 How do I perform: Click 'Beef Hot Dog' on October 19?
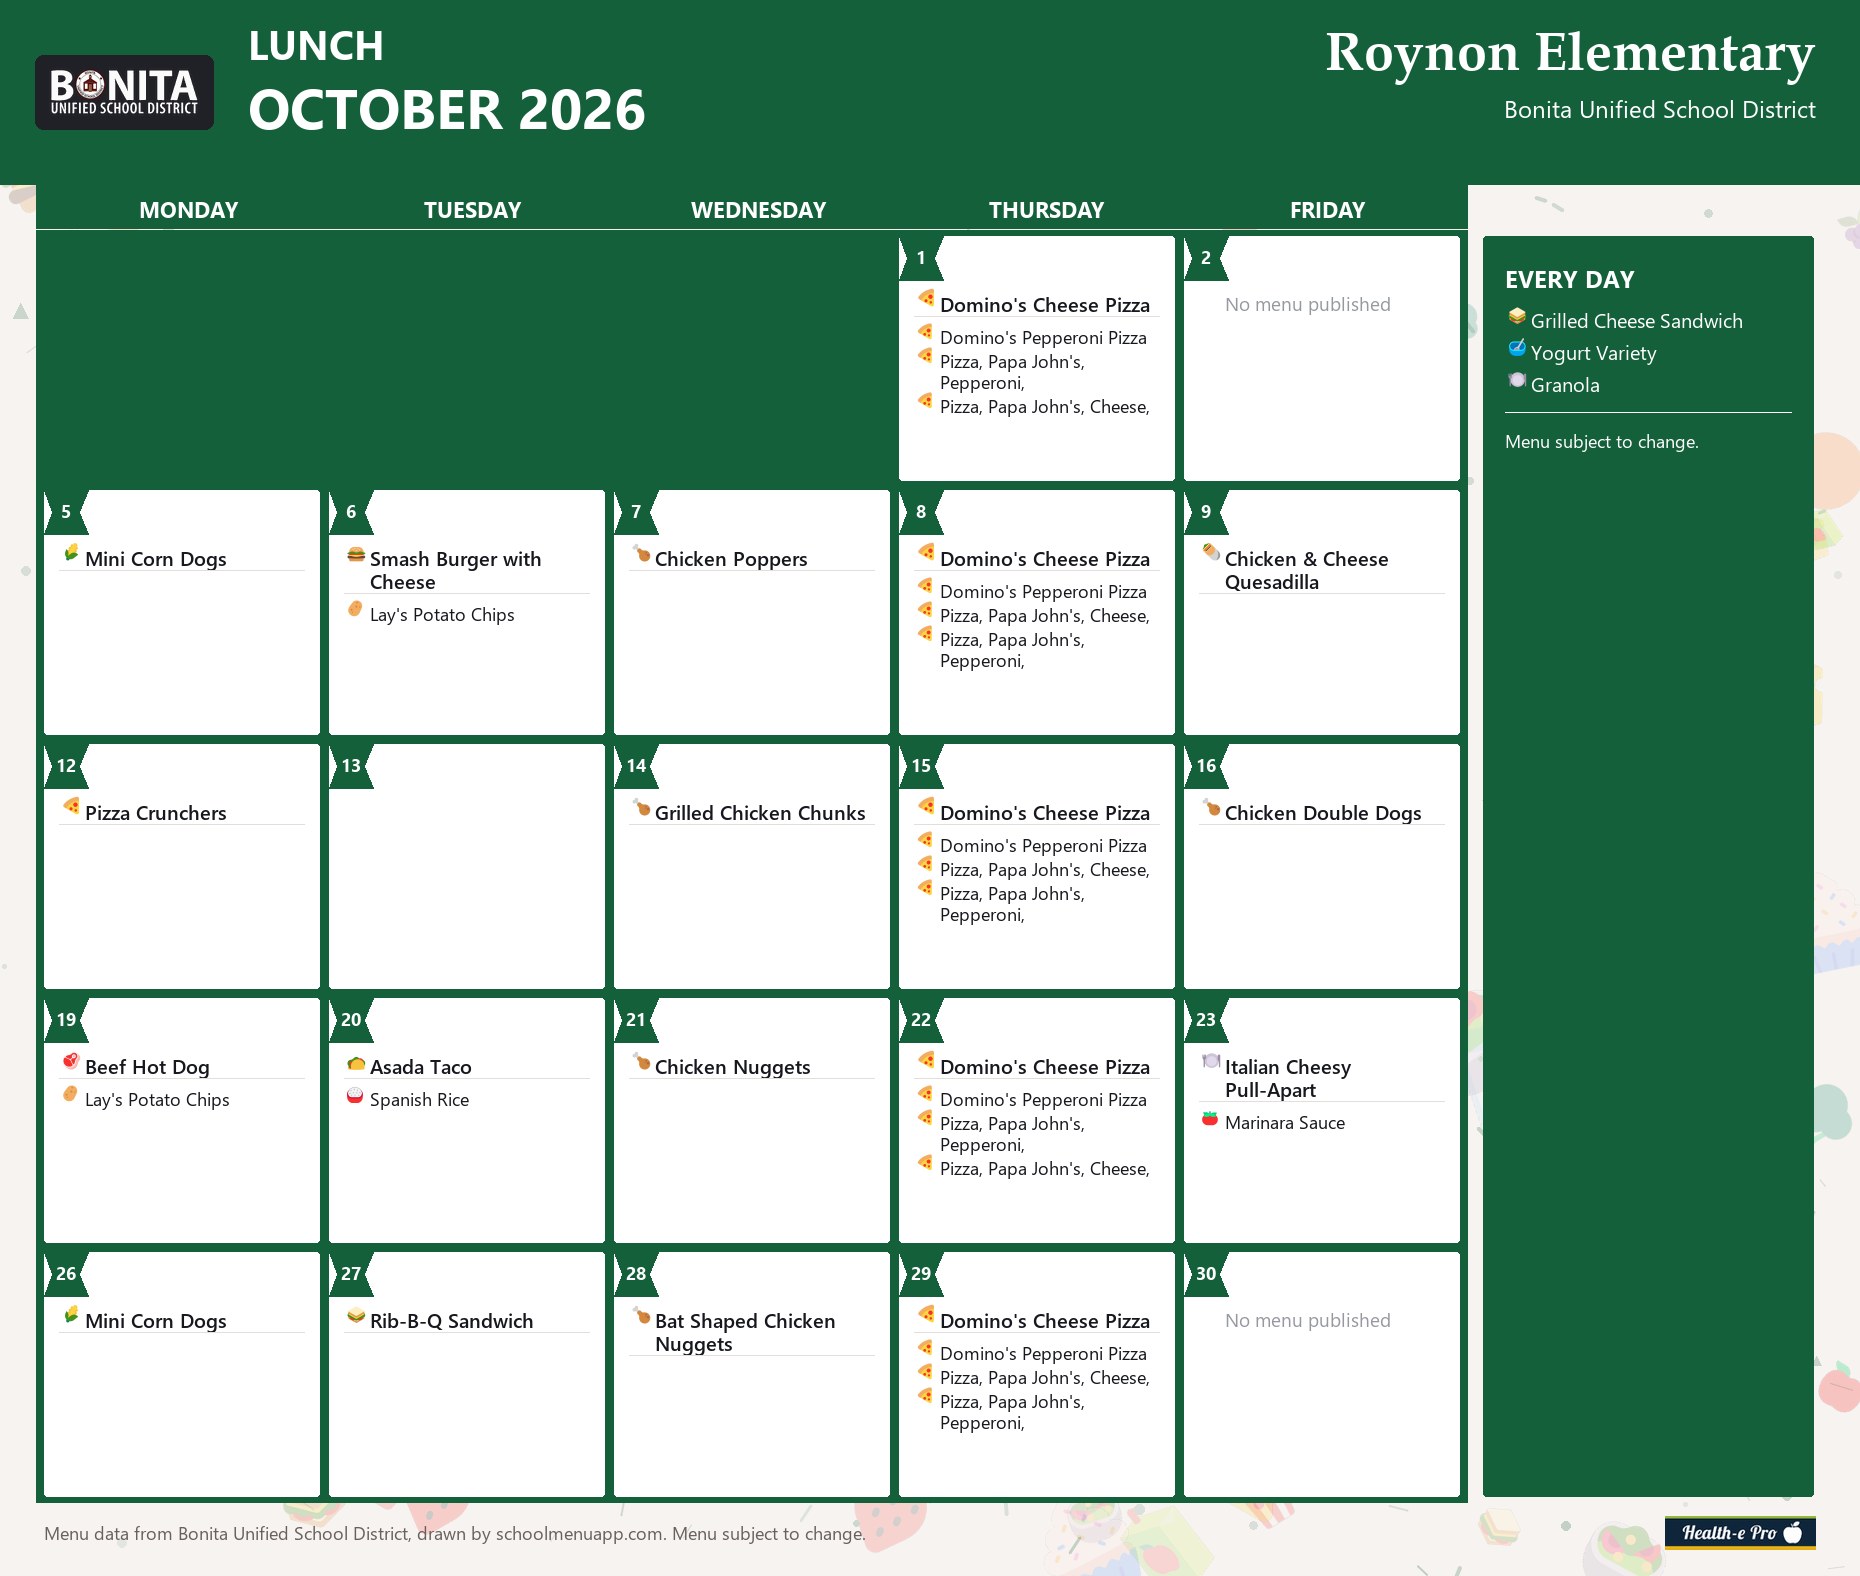pyautogui.click(x=147, y=1067)
